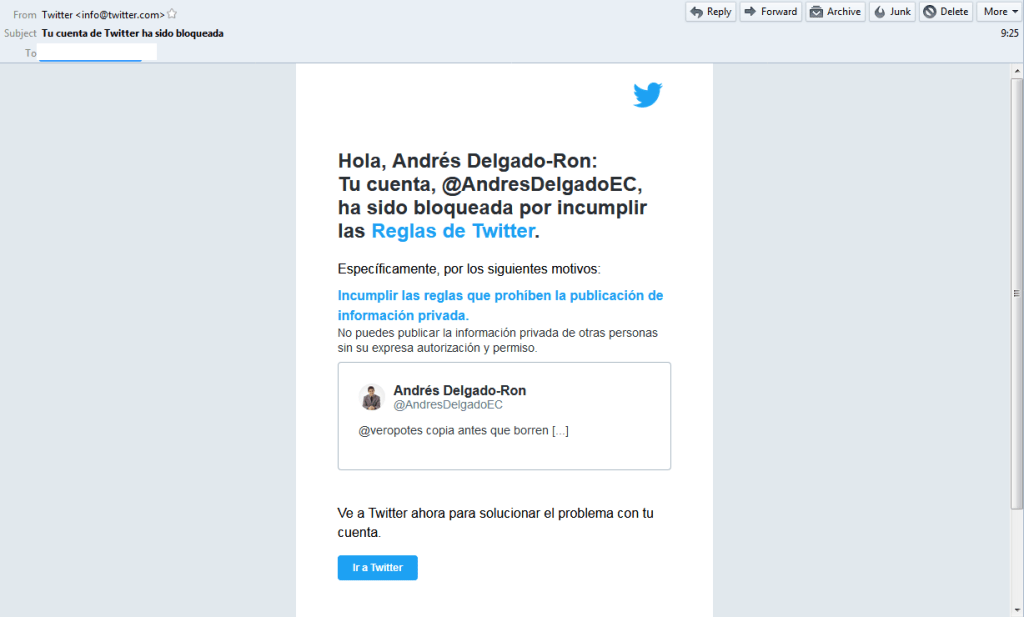Click the scrollbar up arrow
This screenshot has width=1024, height=617.
1016,70
